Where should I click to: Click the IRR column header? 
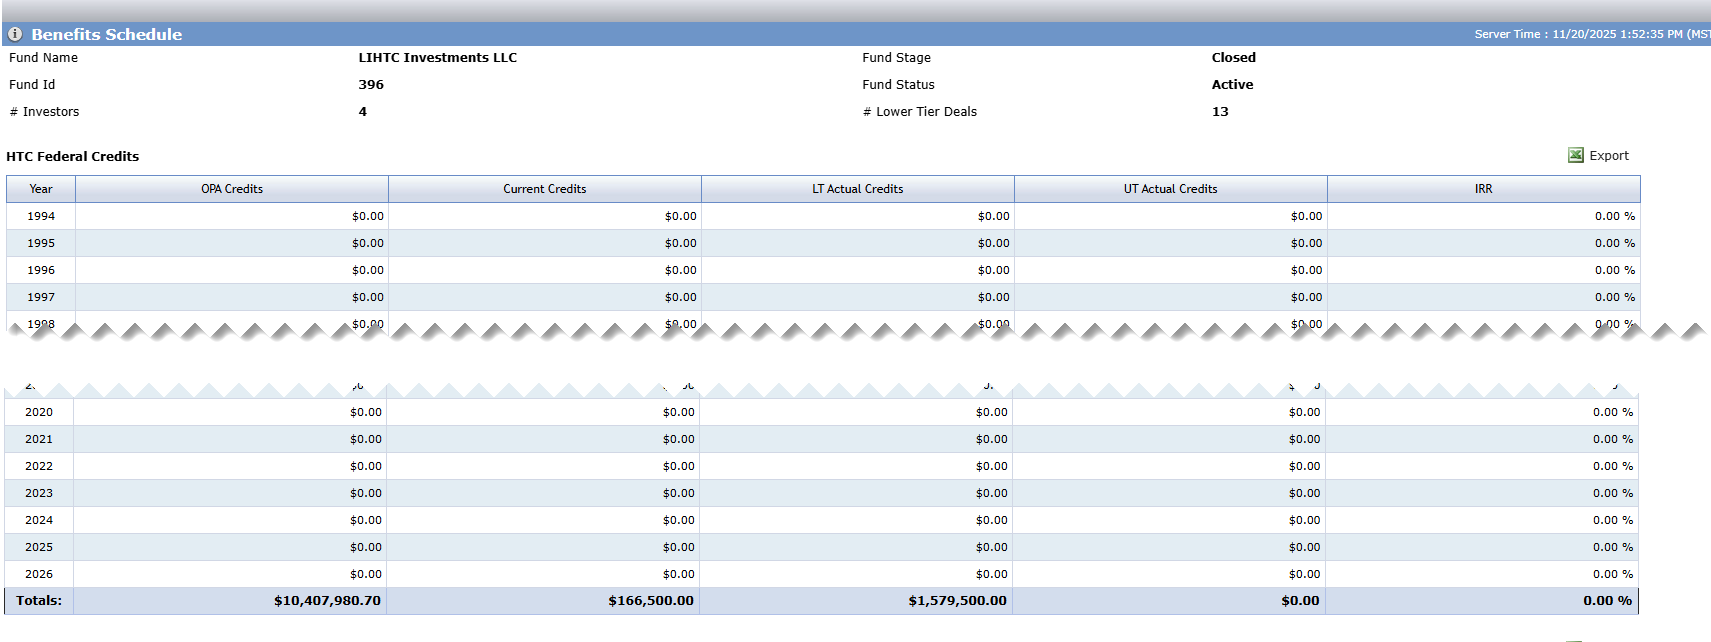tap(1484, 189)
